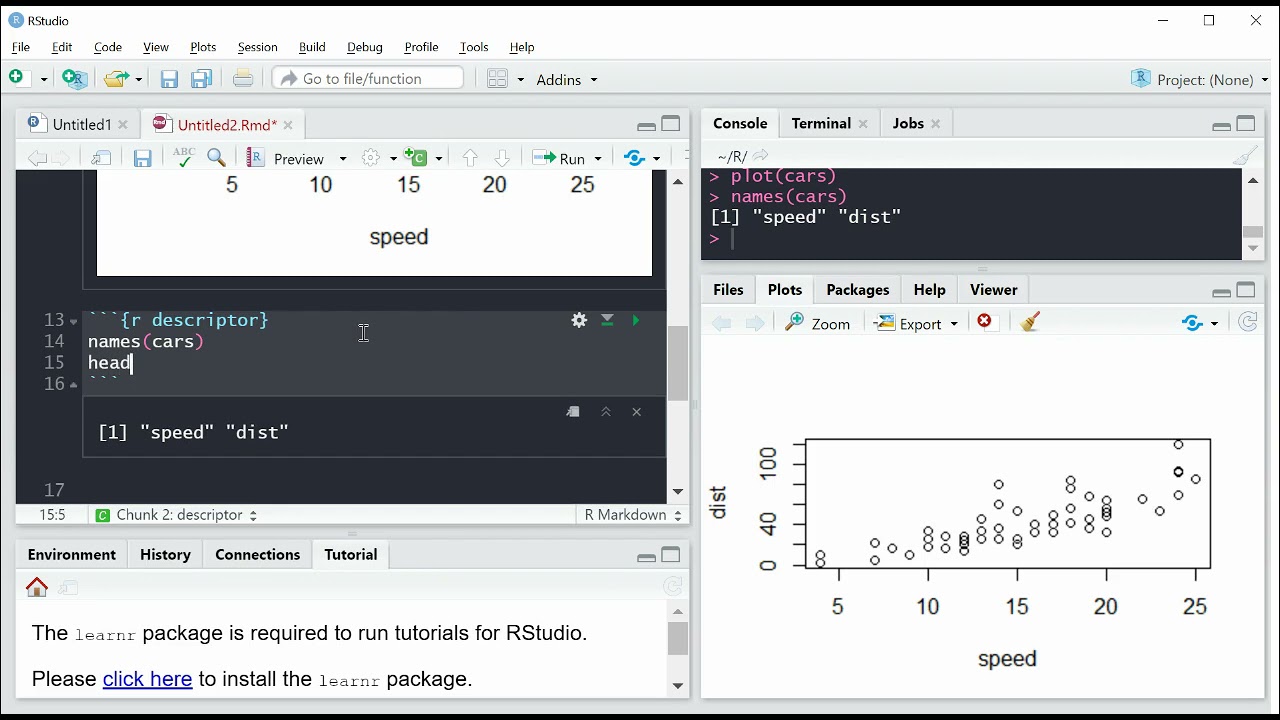The width and height of the screenshot is (1280, 720).
Task: Click the Preview button
Action: [286, 158]
